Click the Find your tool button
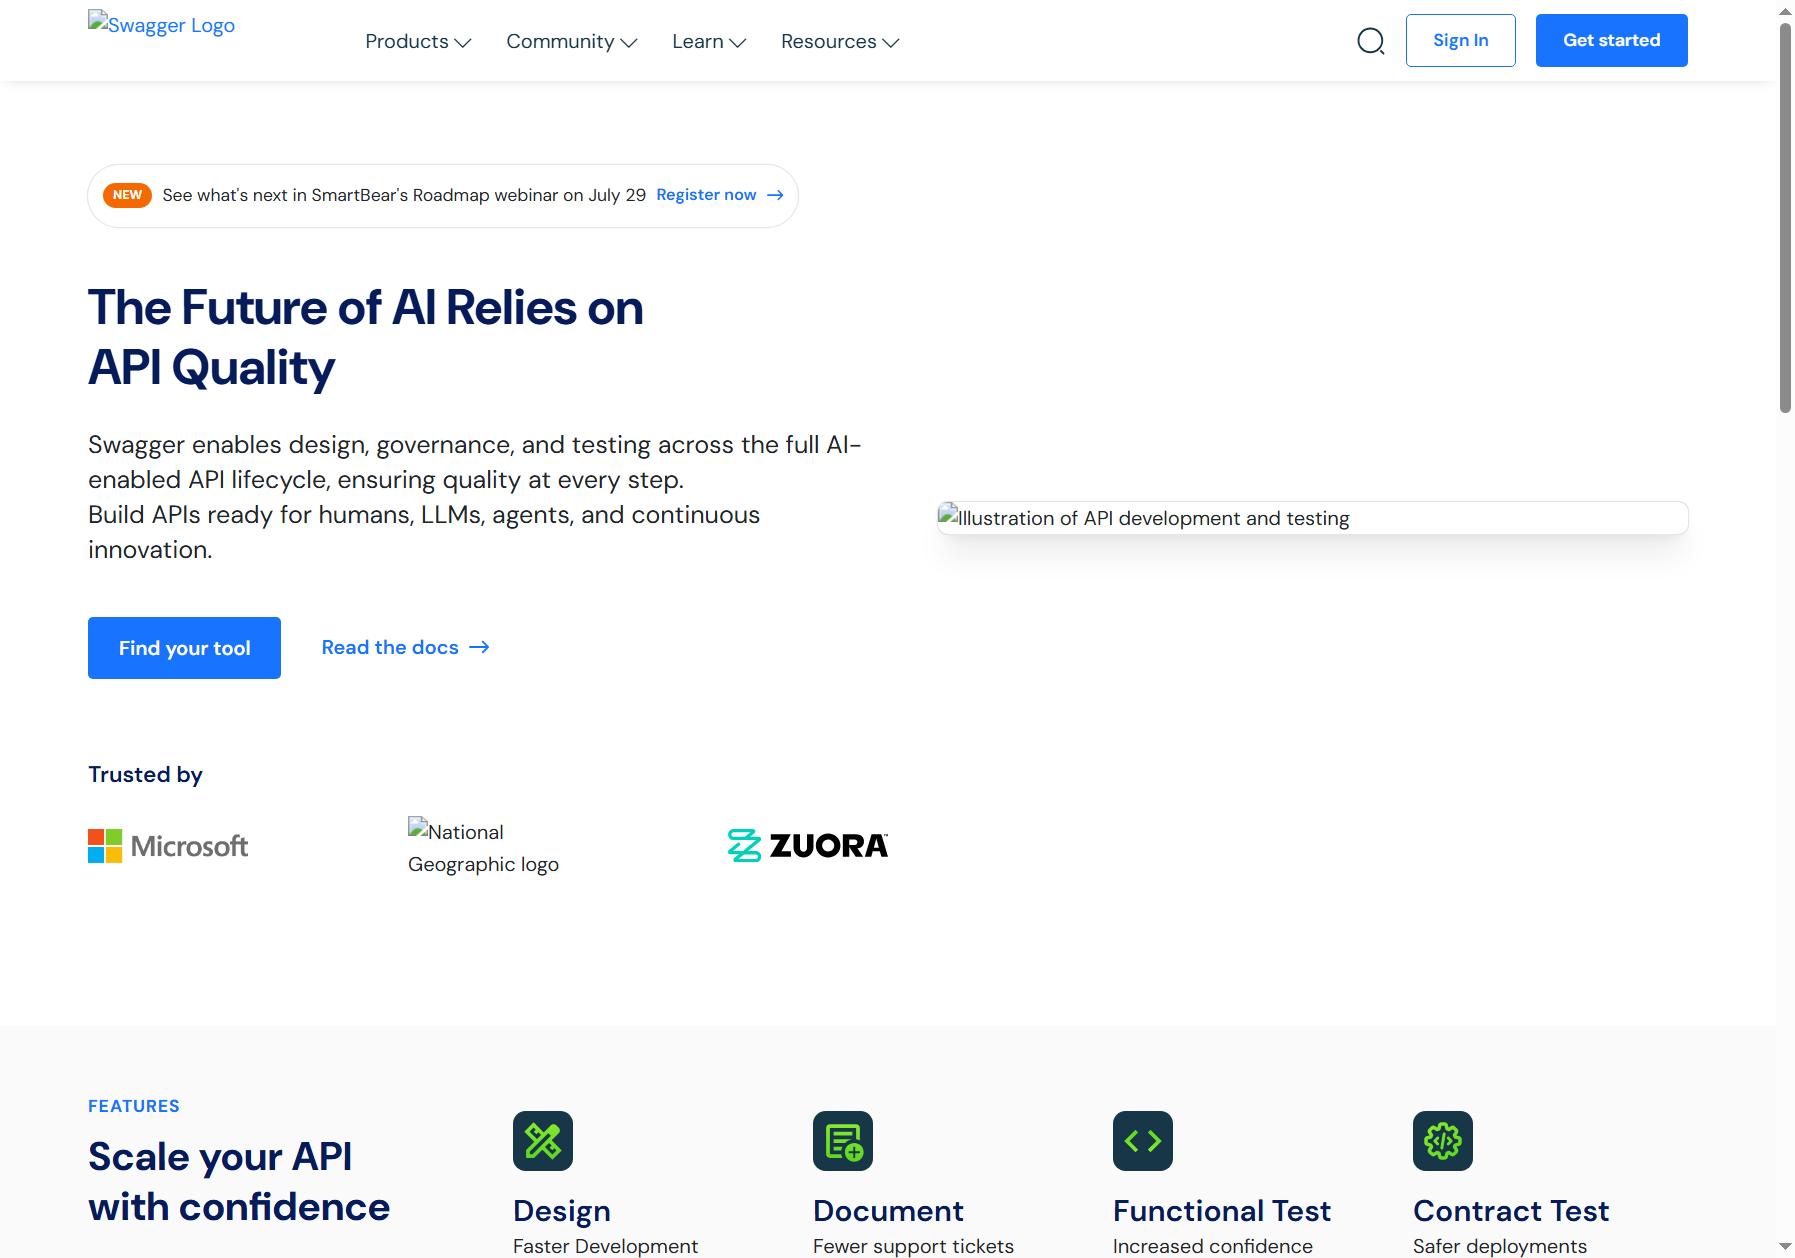 coord(184,648)
